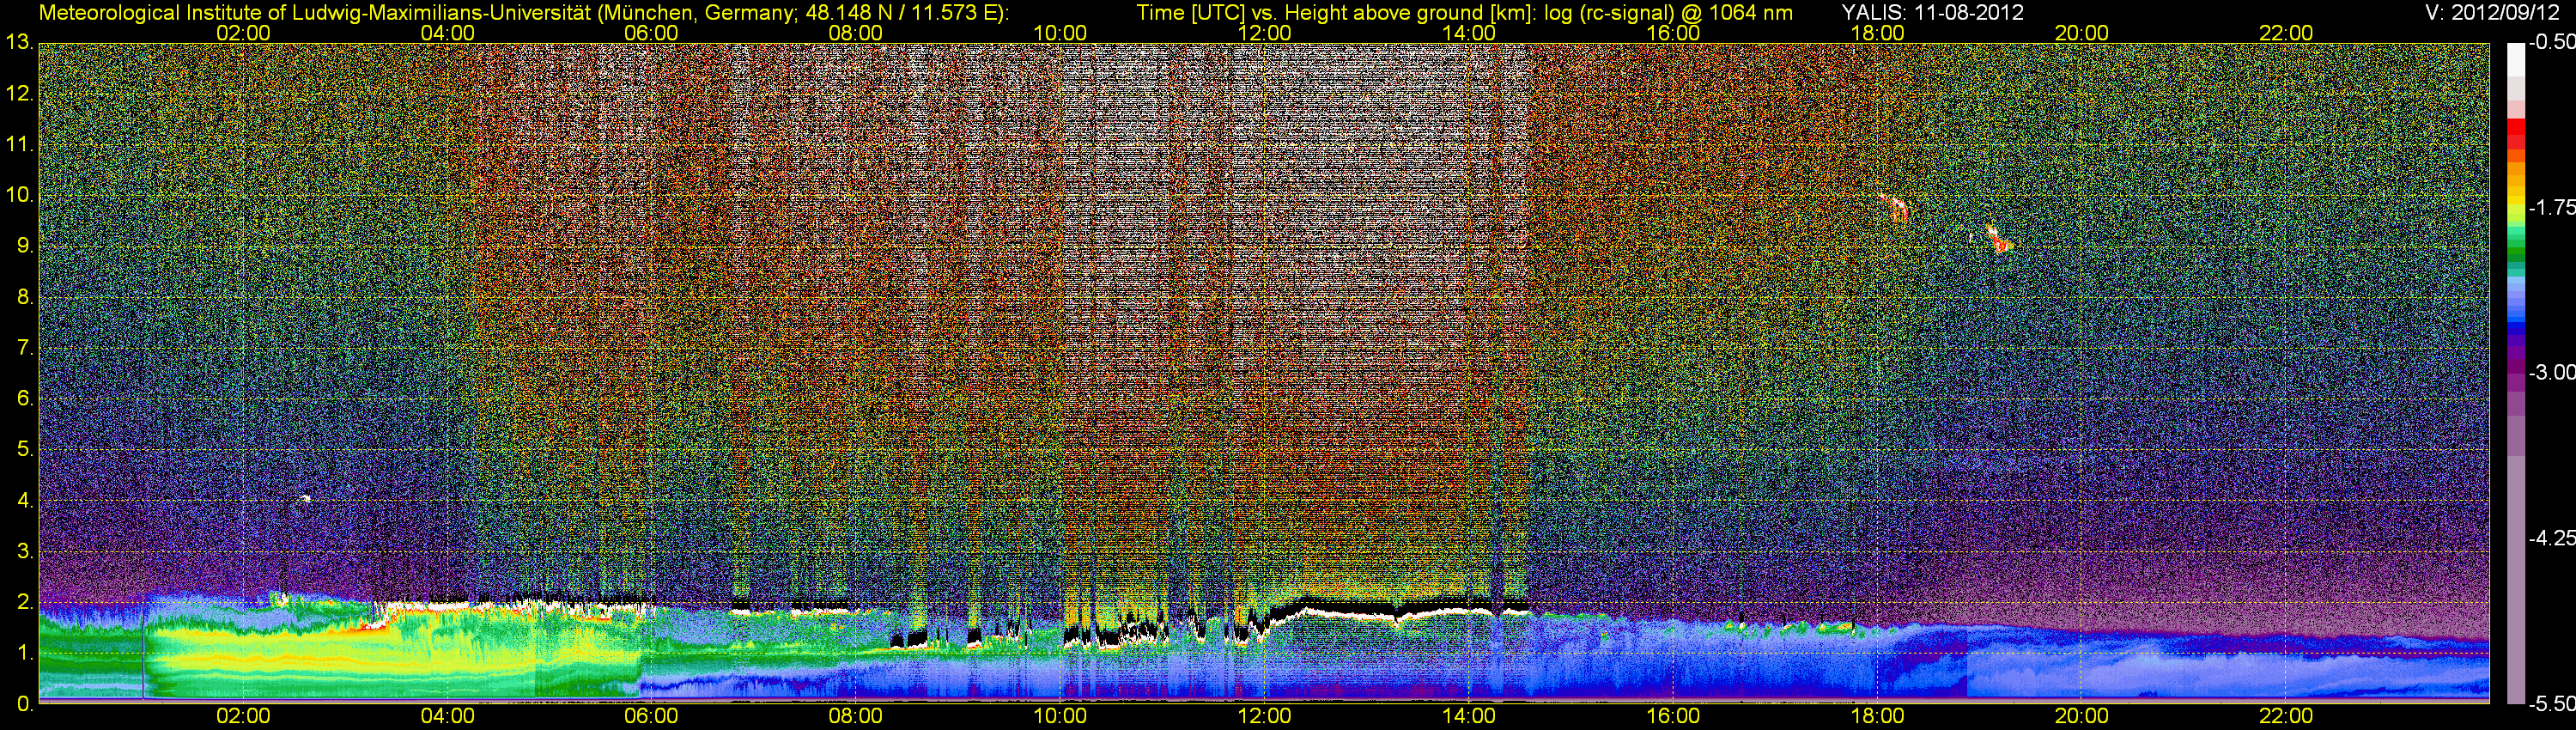This screenshot has width=2576, height=730.
Task: Click the "-1.75" color scale value
Action: coord(2551,208)
